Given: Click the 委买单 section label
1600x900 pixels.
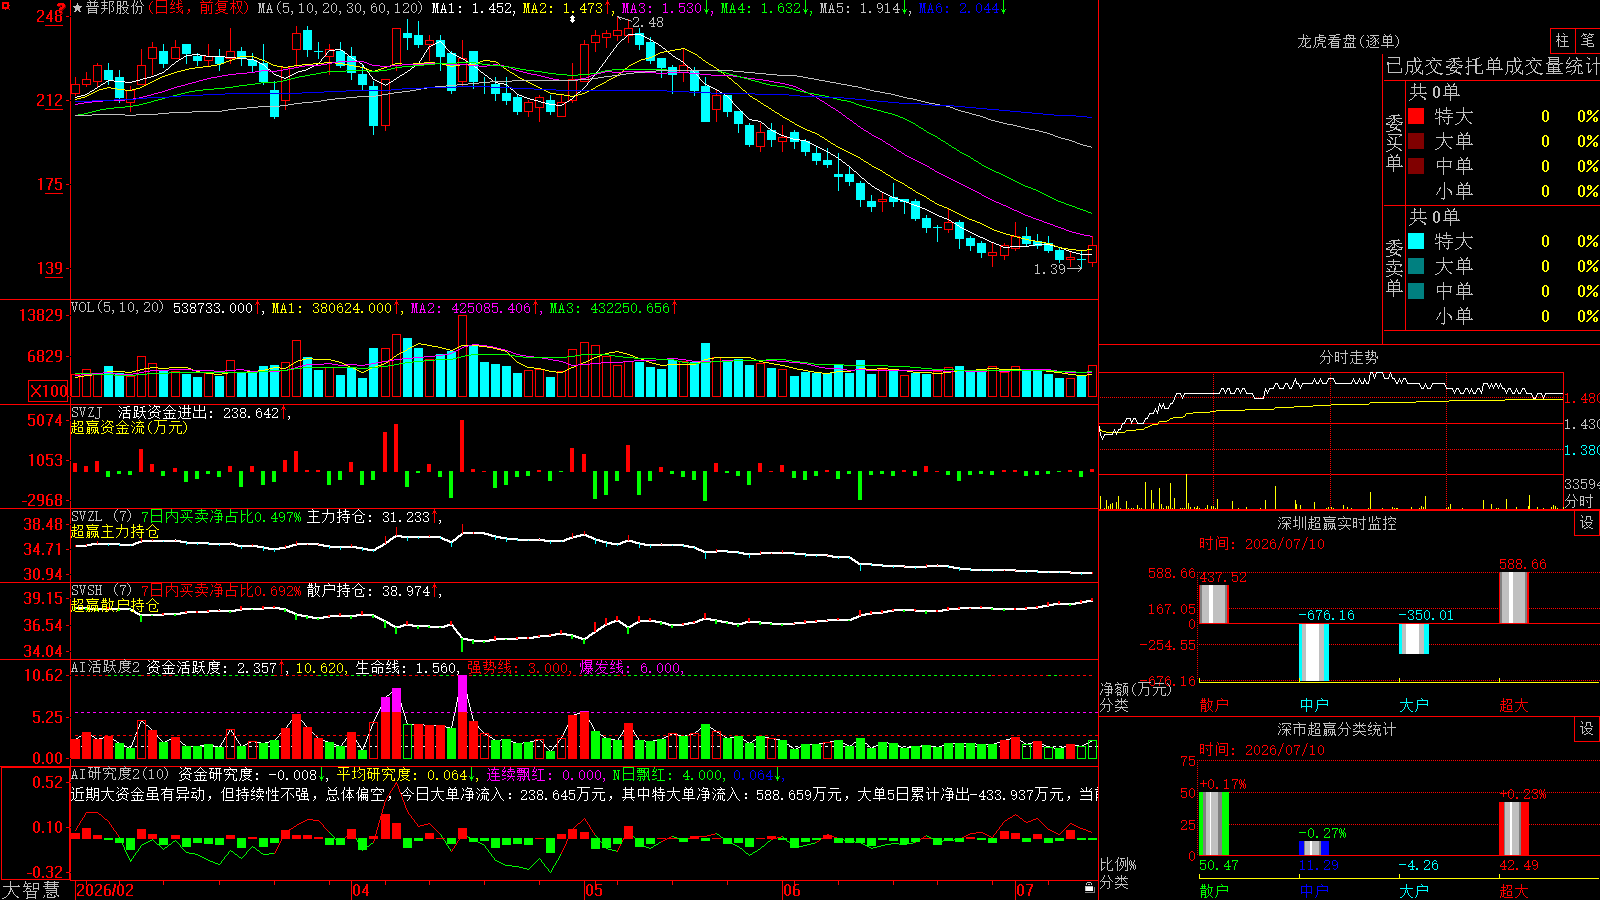Looking at the screenshot, I should point(1394,142).
